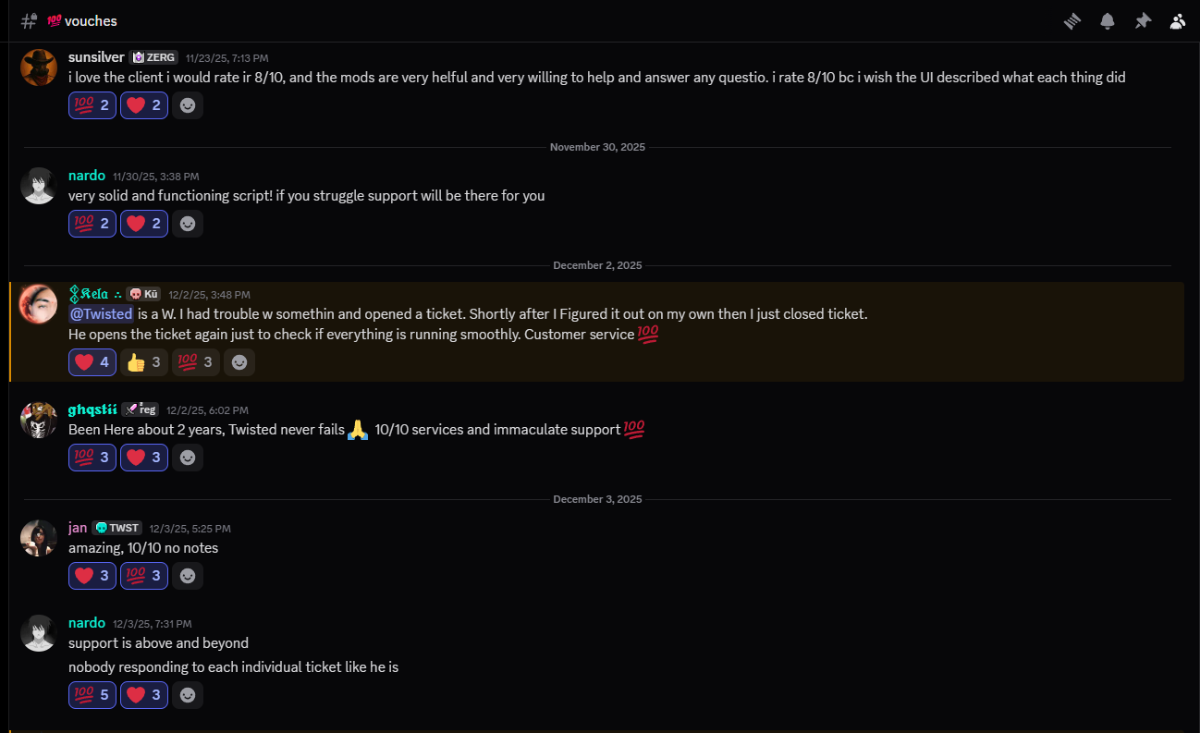
Task: Open ghqstii's avatar profile picture
Action: click(x=38, y=420)
